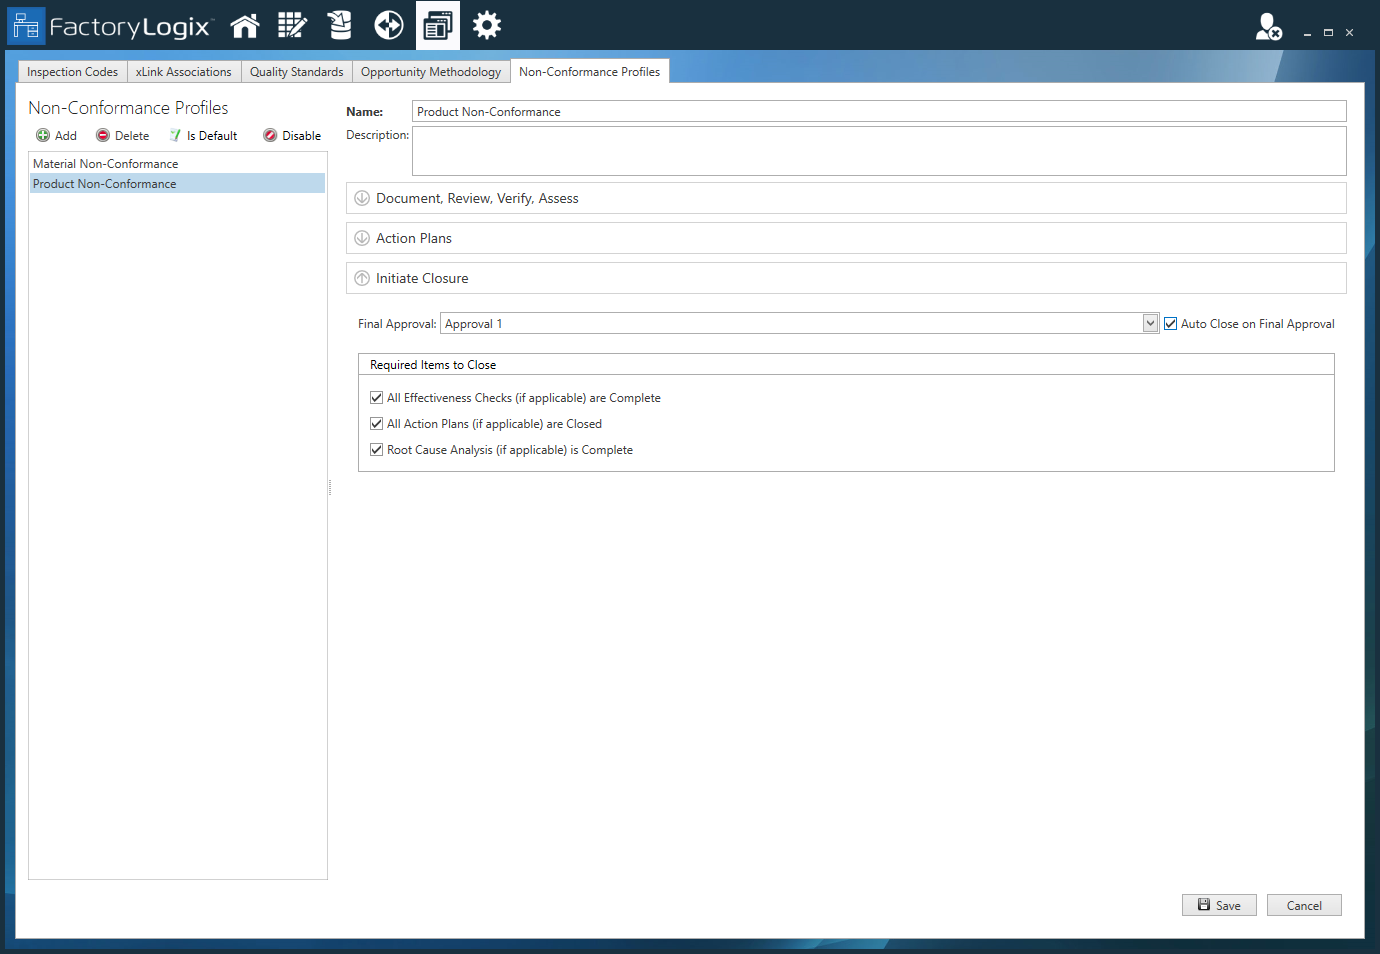
Task: Click the user account icon
Action: (x=1268, y=27)
